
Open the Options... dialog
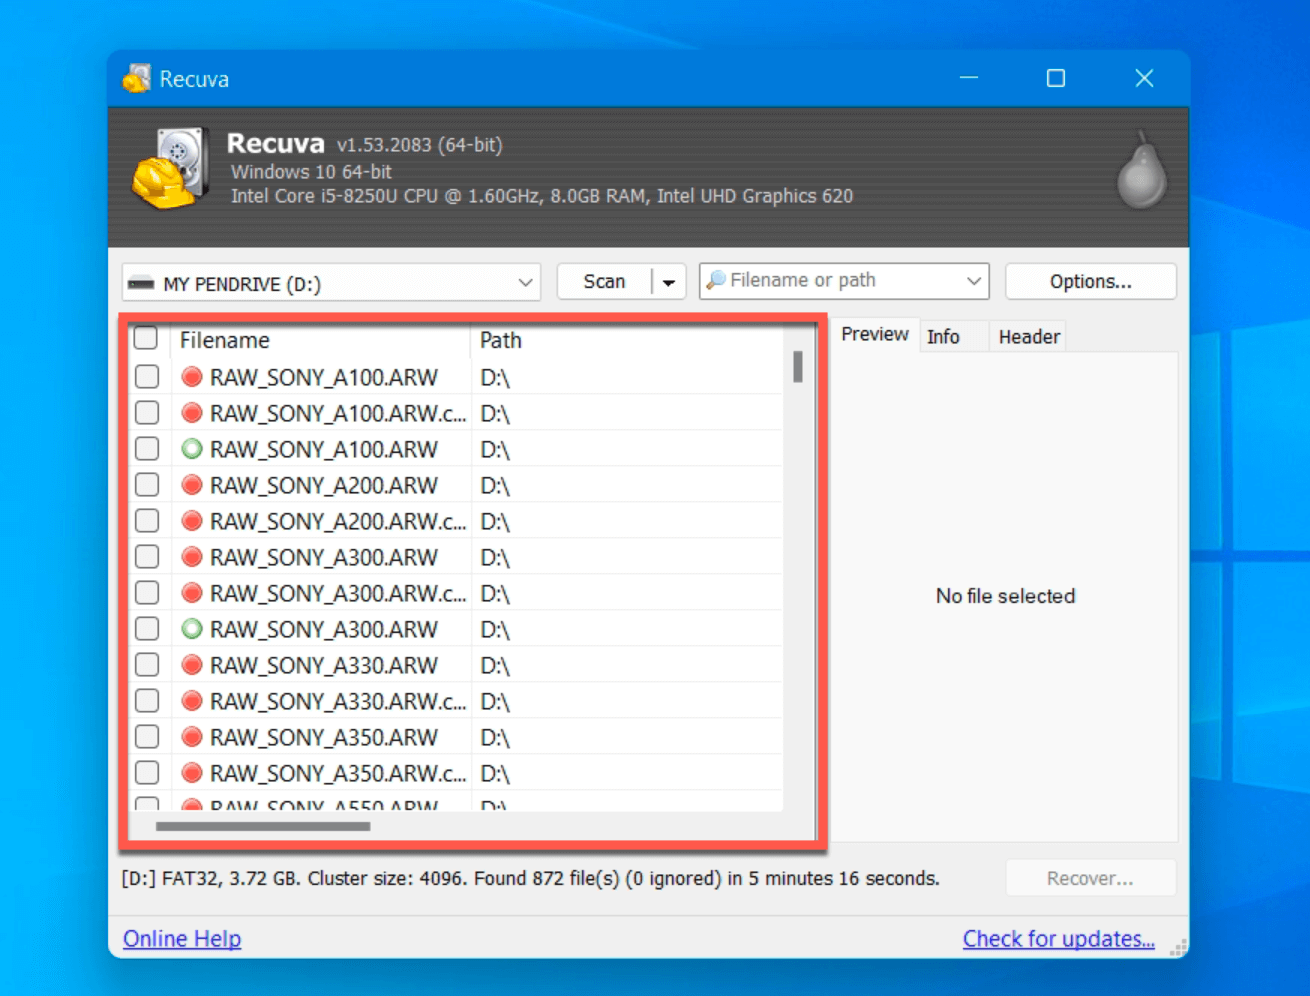pos(1090,282)
